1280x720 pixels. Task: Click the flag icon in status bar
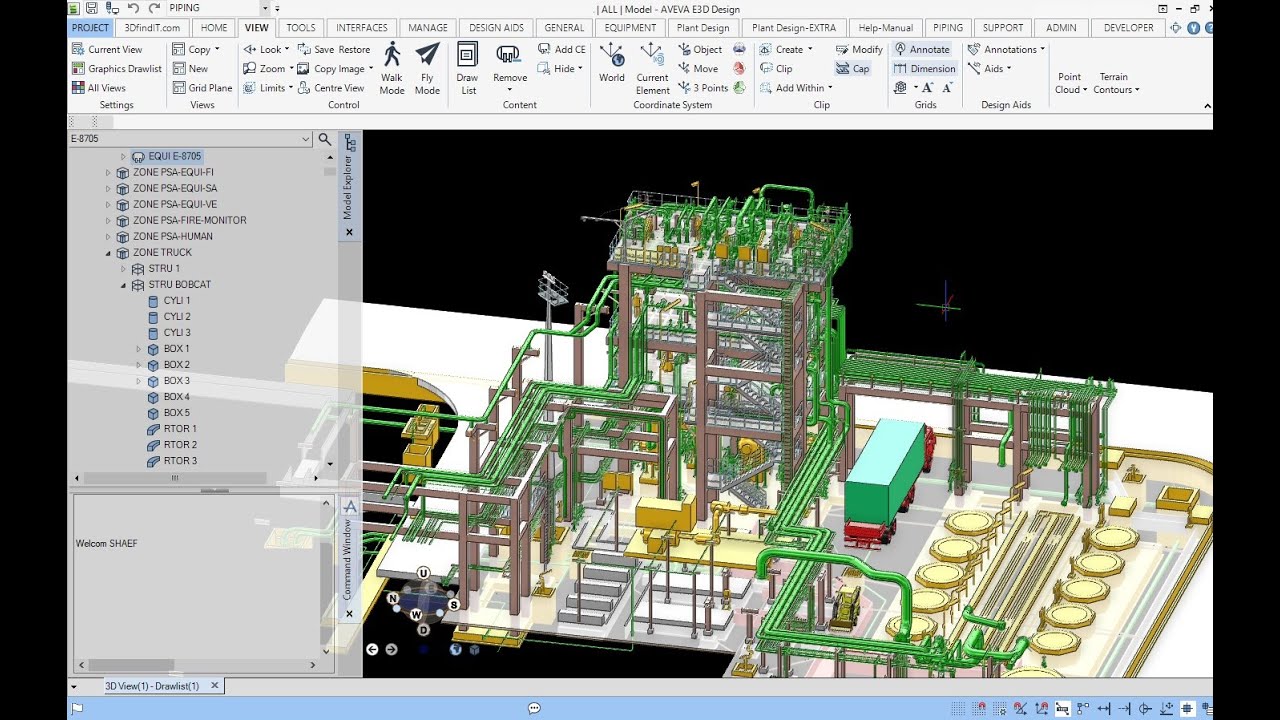click(x=77, y=708)
